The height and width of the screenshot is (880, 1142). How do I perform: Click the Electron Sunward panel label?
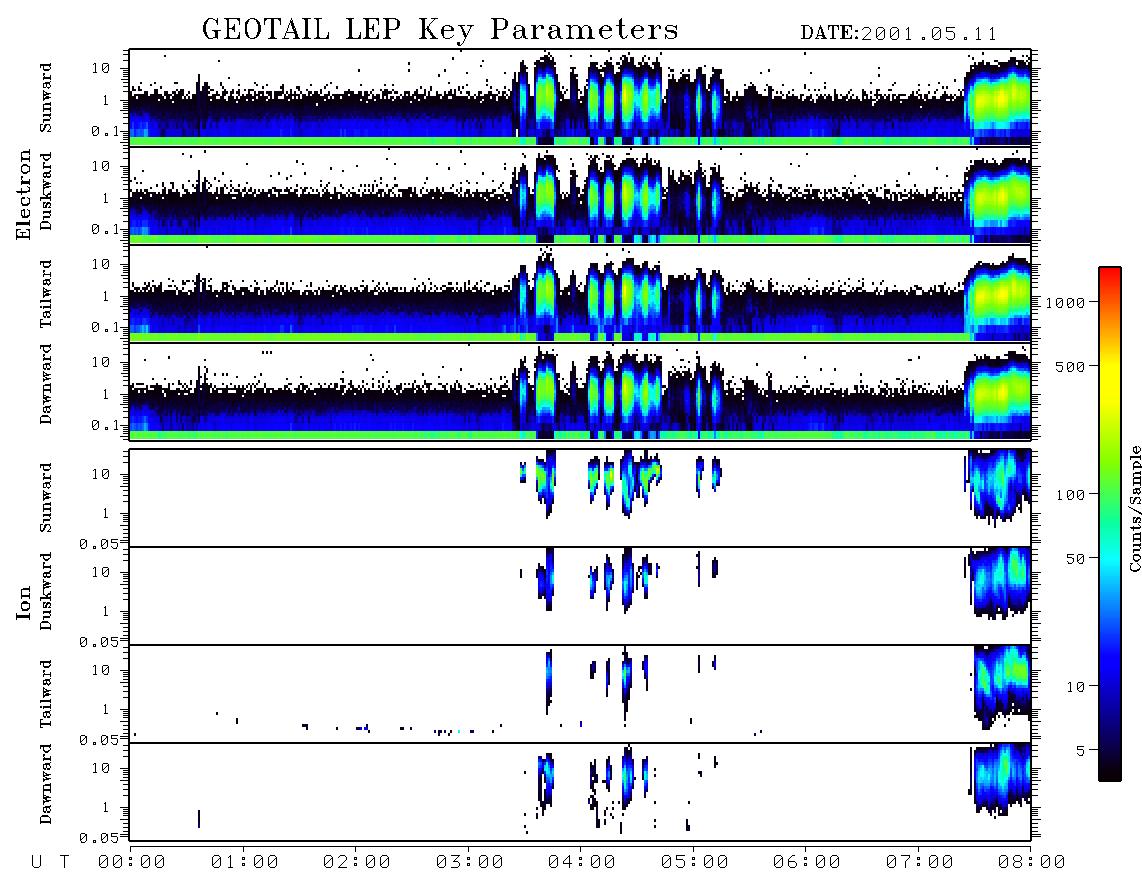tap(46, 98)
